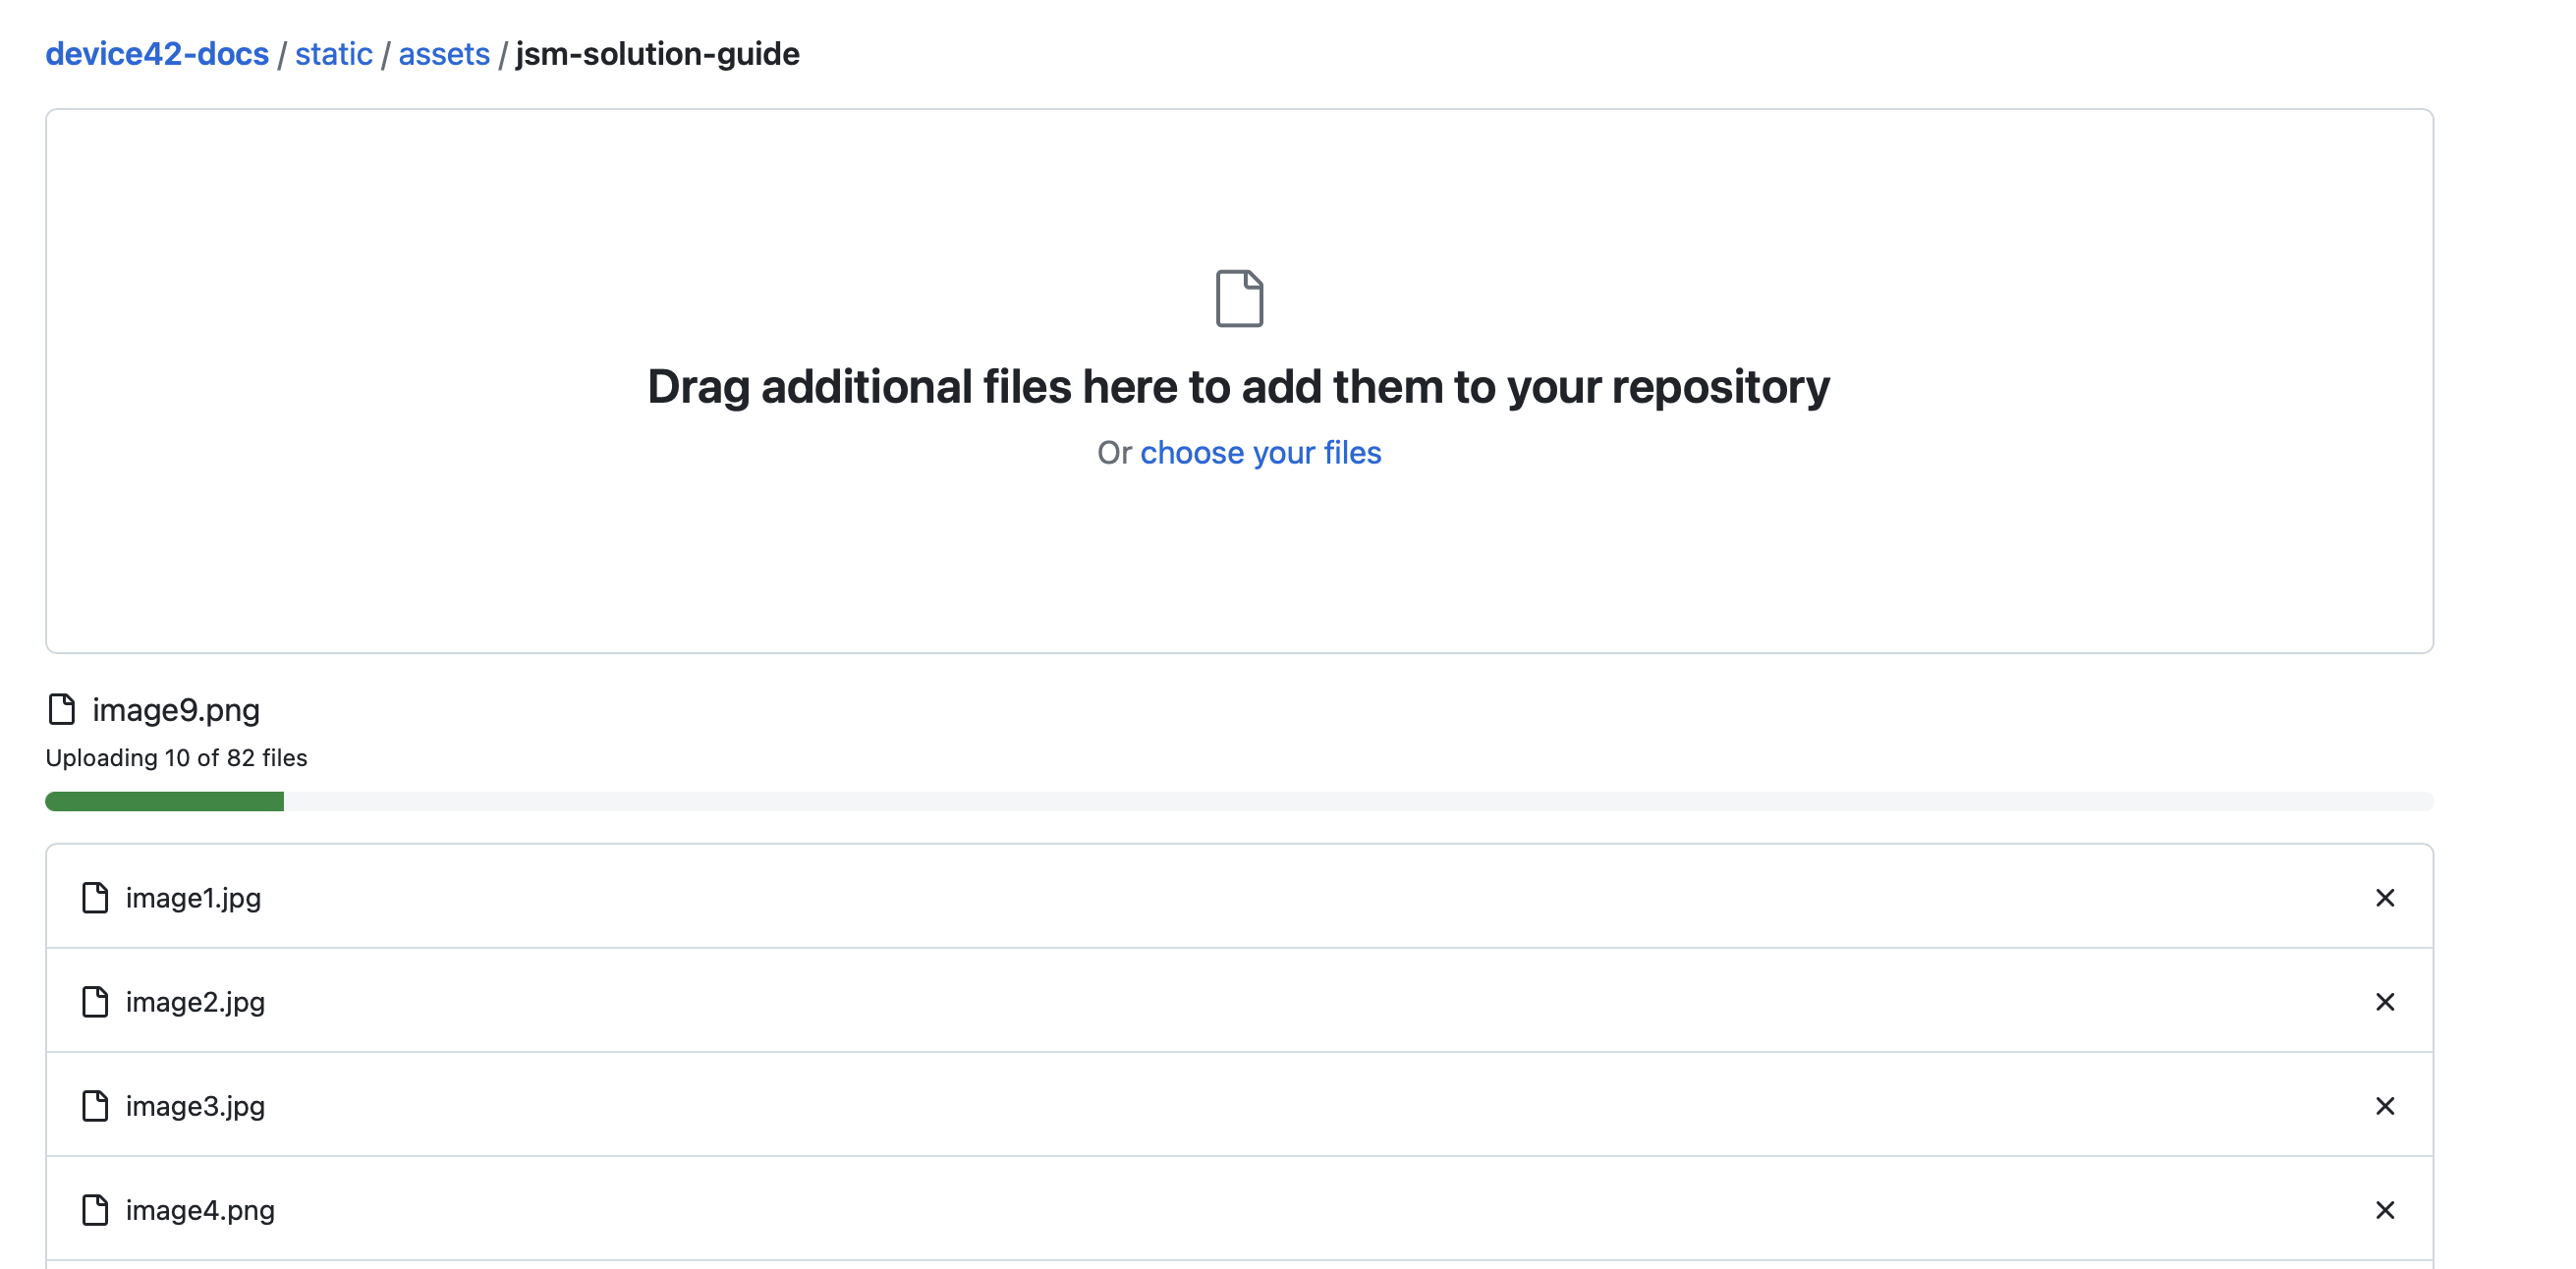The image size is (2576, 1269).
Task: Click the document icon above the drag area
Action: [x=1239, y=297]
